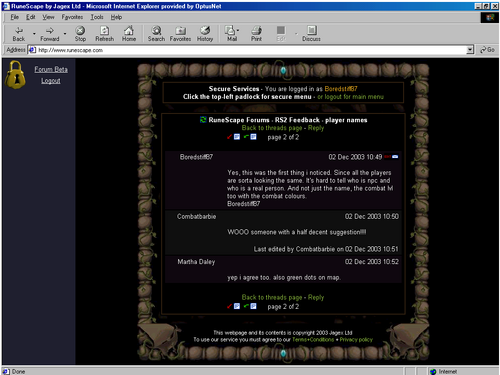Image resolution: width=500 pixels, height=375 pixels.
Task: Click the top 'page 2 of 2' indicator
Action: pyautogui.click(x=283, y=137)
